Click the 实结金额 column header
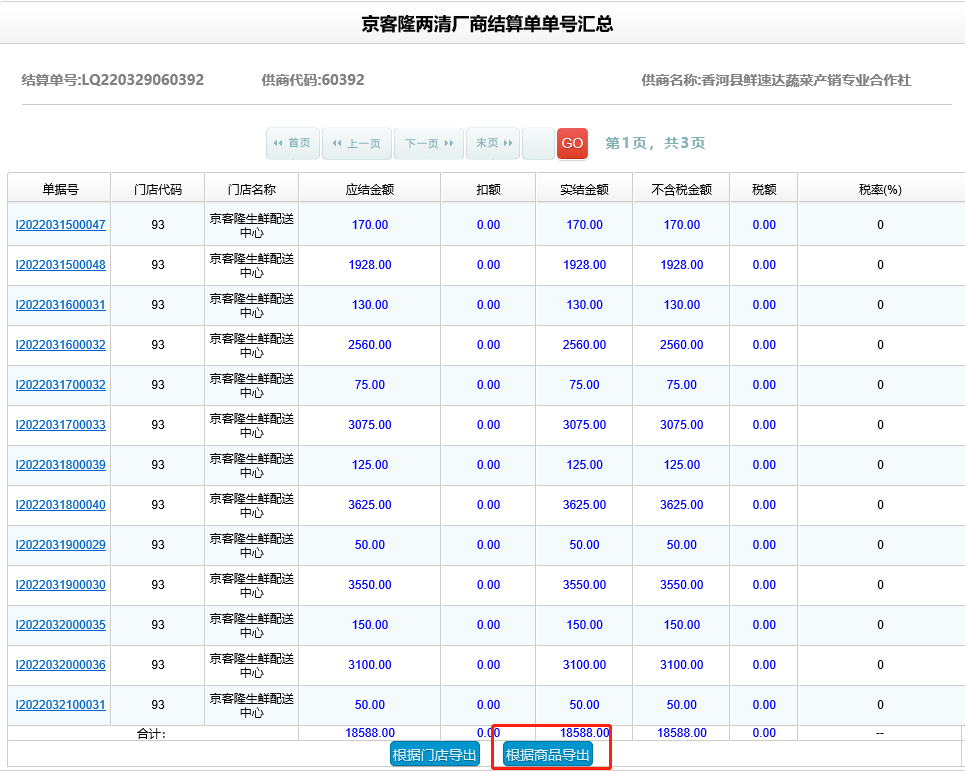The width and height of the screenshot is (965, 771). [585, 190]
